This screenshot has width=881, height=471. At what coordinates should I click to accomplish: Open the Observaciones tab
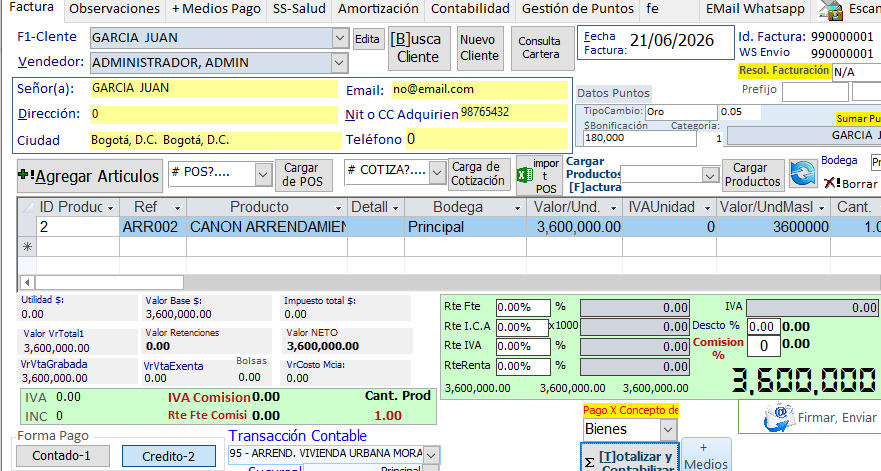pyautogui.click(x=115, y=9)
